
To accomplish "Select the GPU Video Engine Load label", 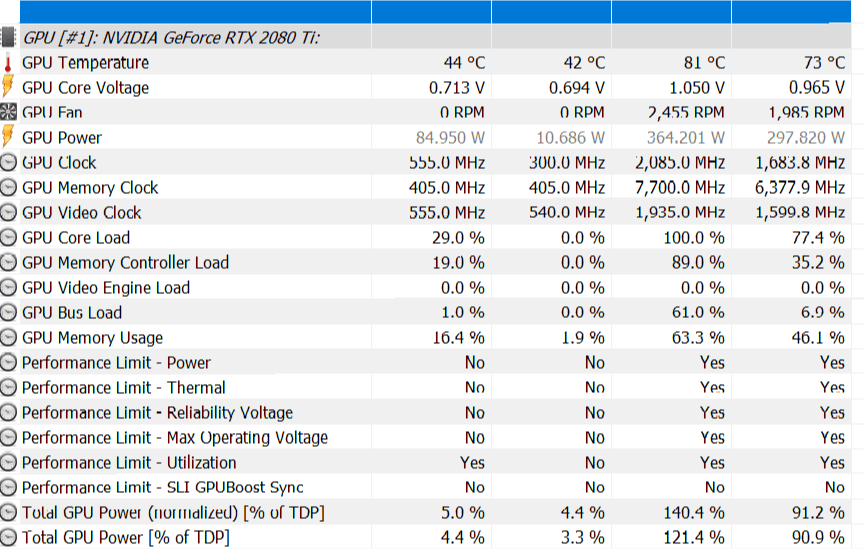I will point(106,288).
